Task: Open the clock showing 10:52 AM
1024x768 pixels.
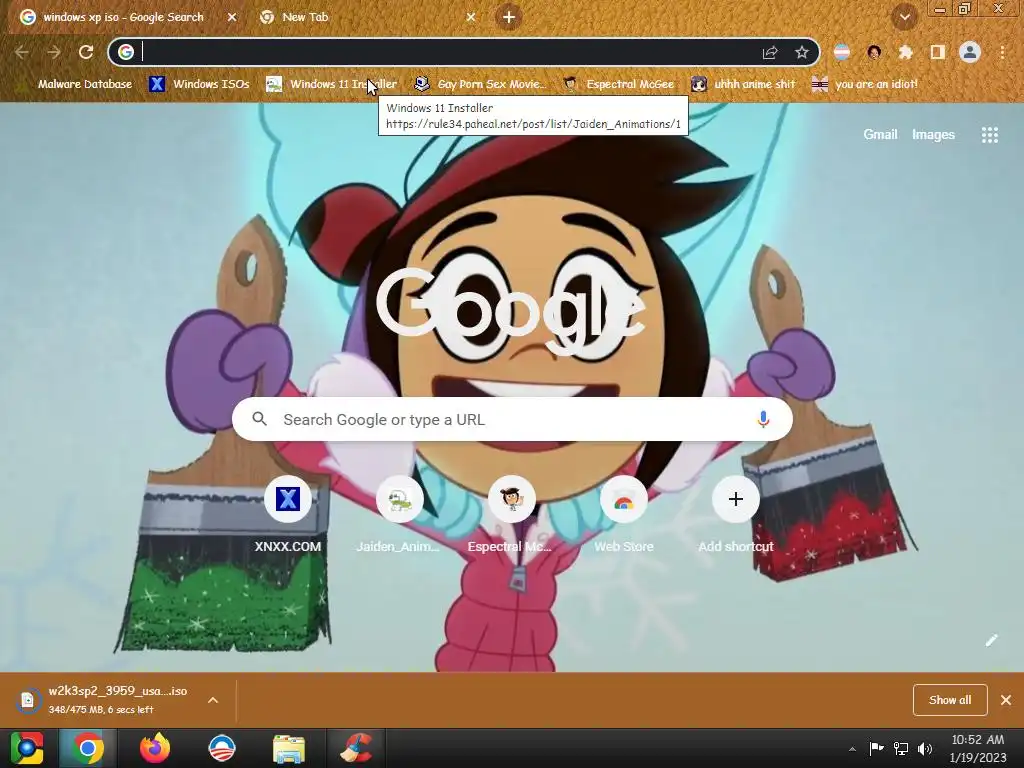Action: tap(978, 748)
